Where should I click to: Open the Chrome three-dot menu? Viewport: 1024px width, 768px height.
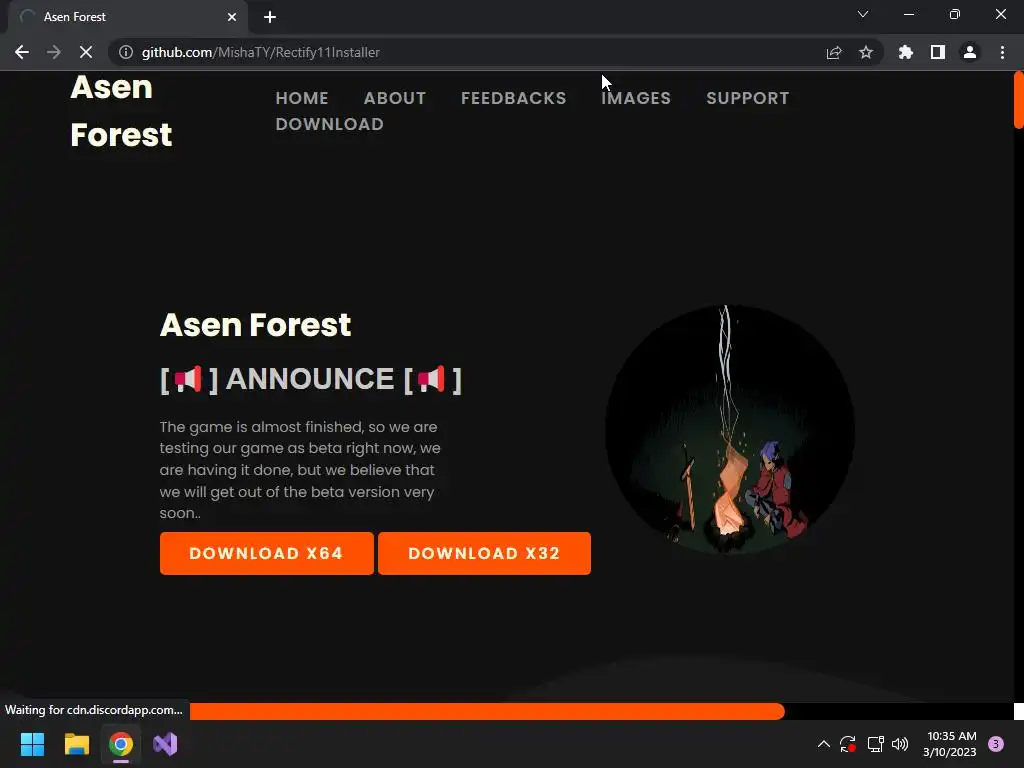(1002, 52)
